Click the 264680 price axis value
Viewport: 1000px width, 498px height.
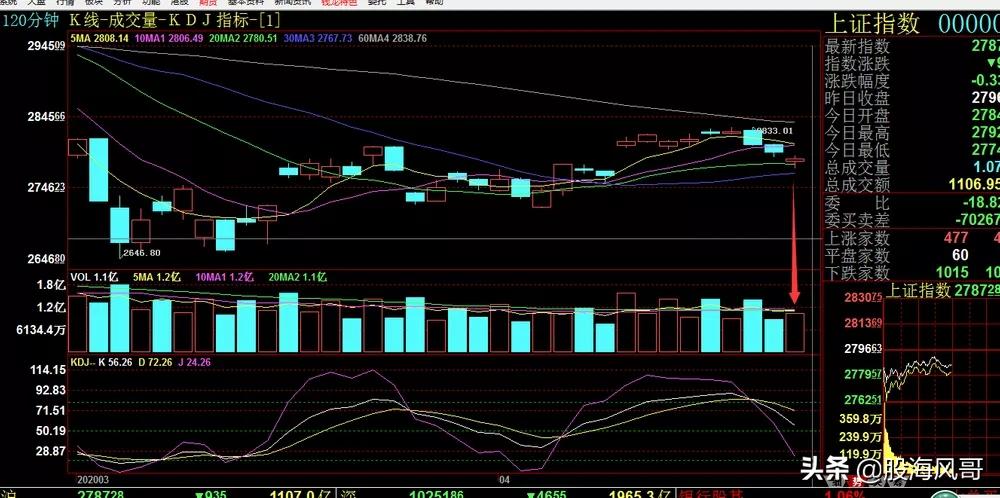click(x=47, y=260)
